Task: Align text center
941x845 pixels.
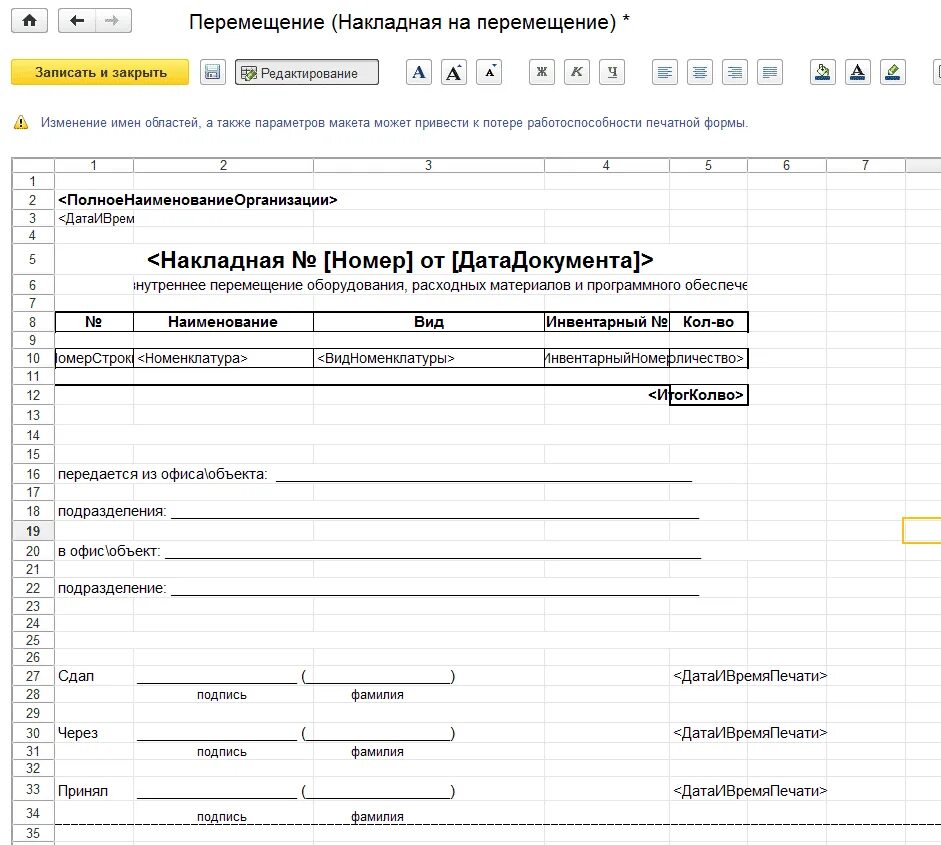Action: tap(700, 73)
